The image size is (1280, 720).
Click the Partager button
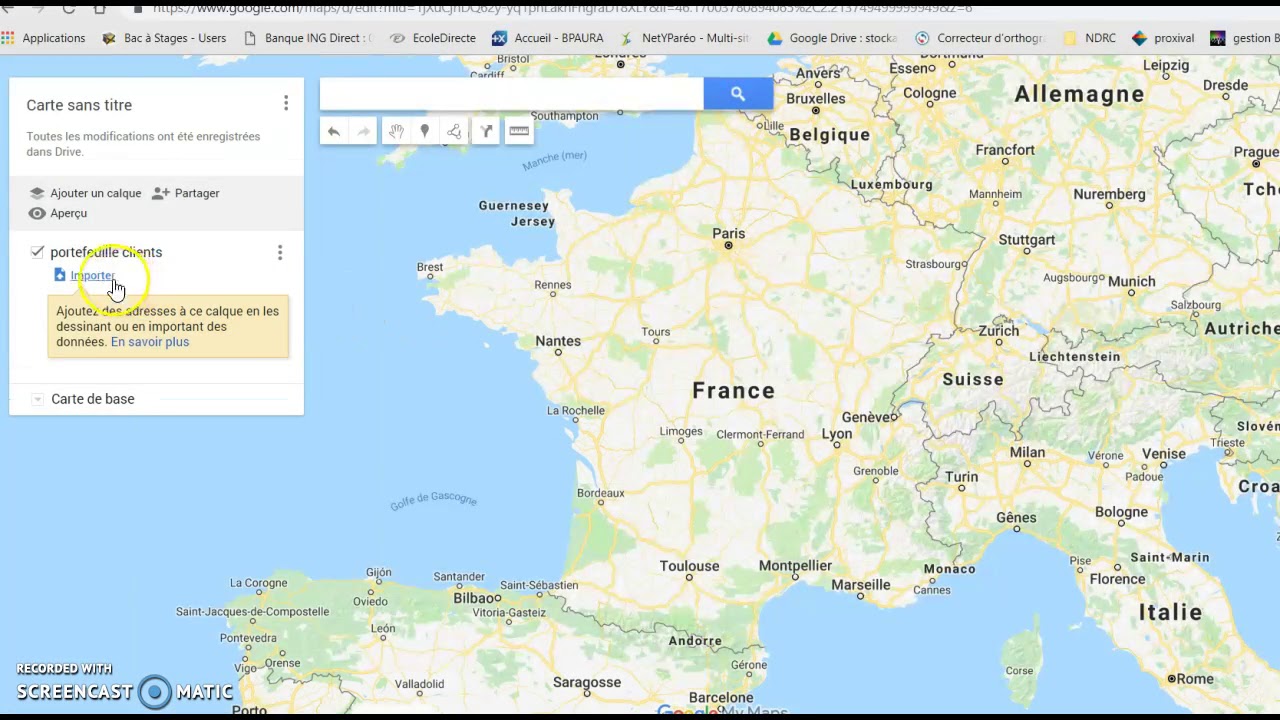pyautogui.click(x=197, y=193)
